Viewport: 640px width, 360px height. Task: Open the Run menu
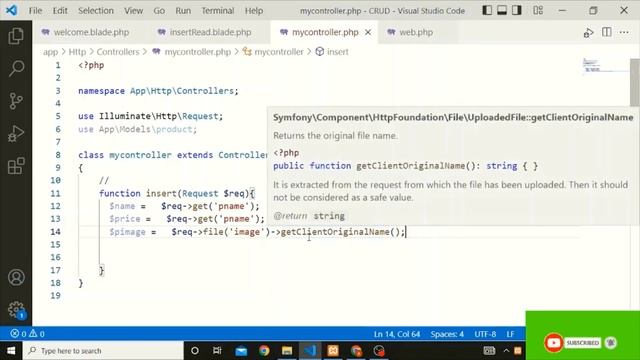click(183, 11)
